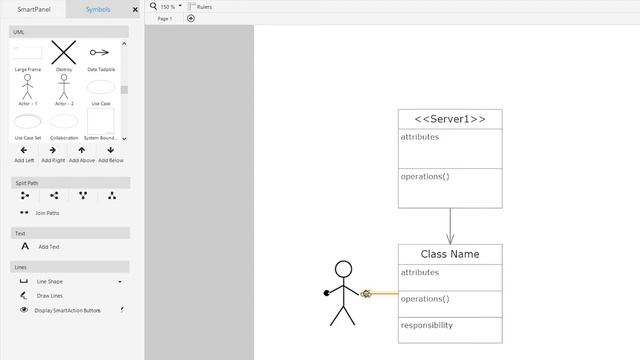Switch to the SmartPanel tab
Viewport: 640px width, 360px height.
point(34,9)
